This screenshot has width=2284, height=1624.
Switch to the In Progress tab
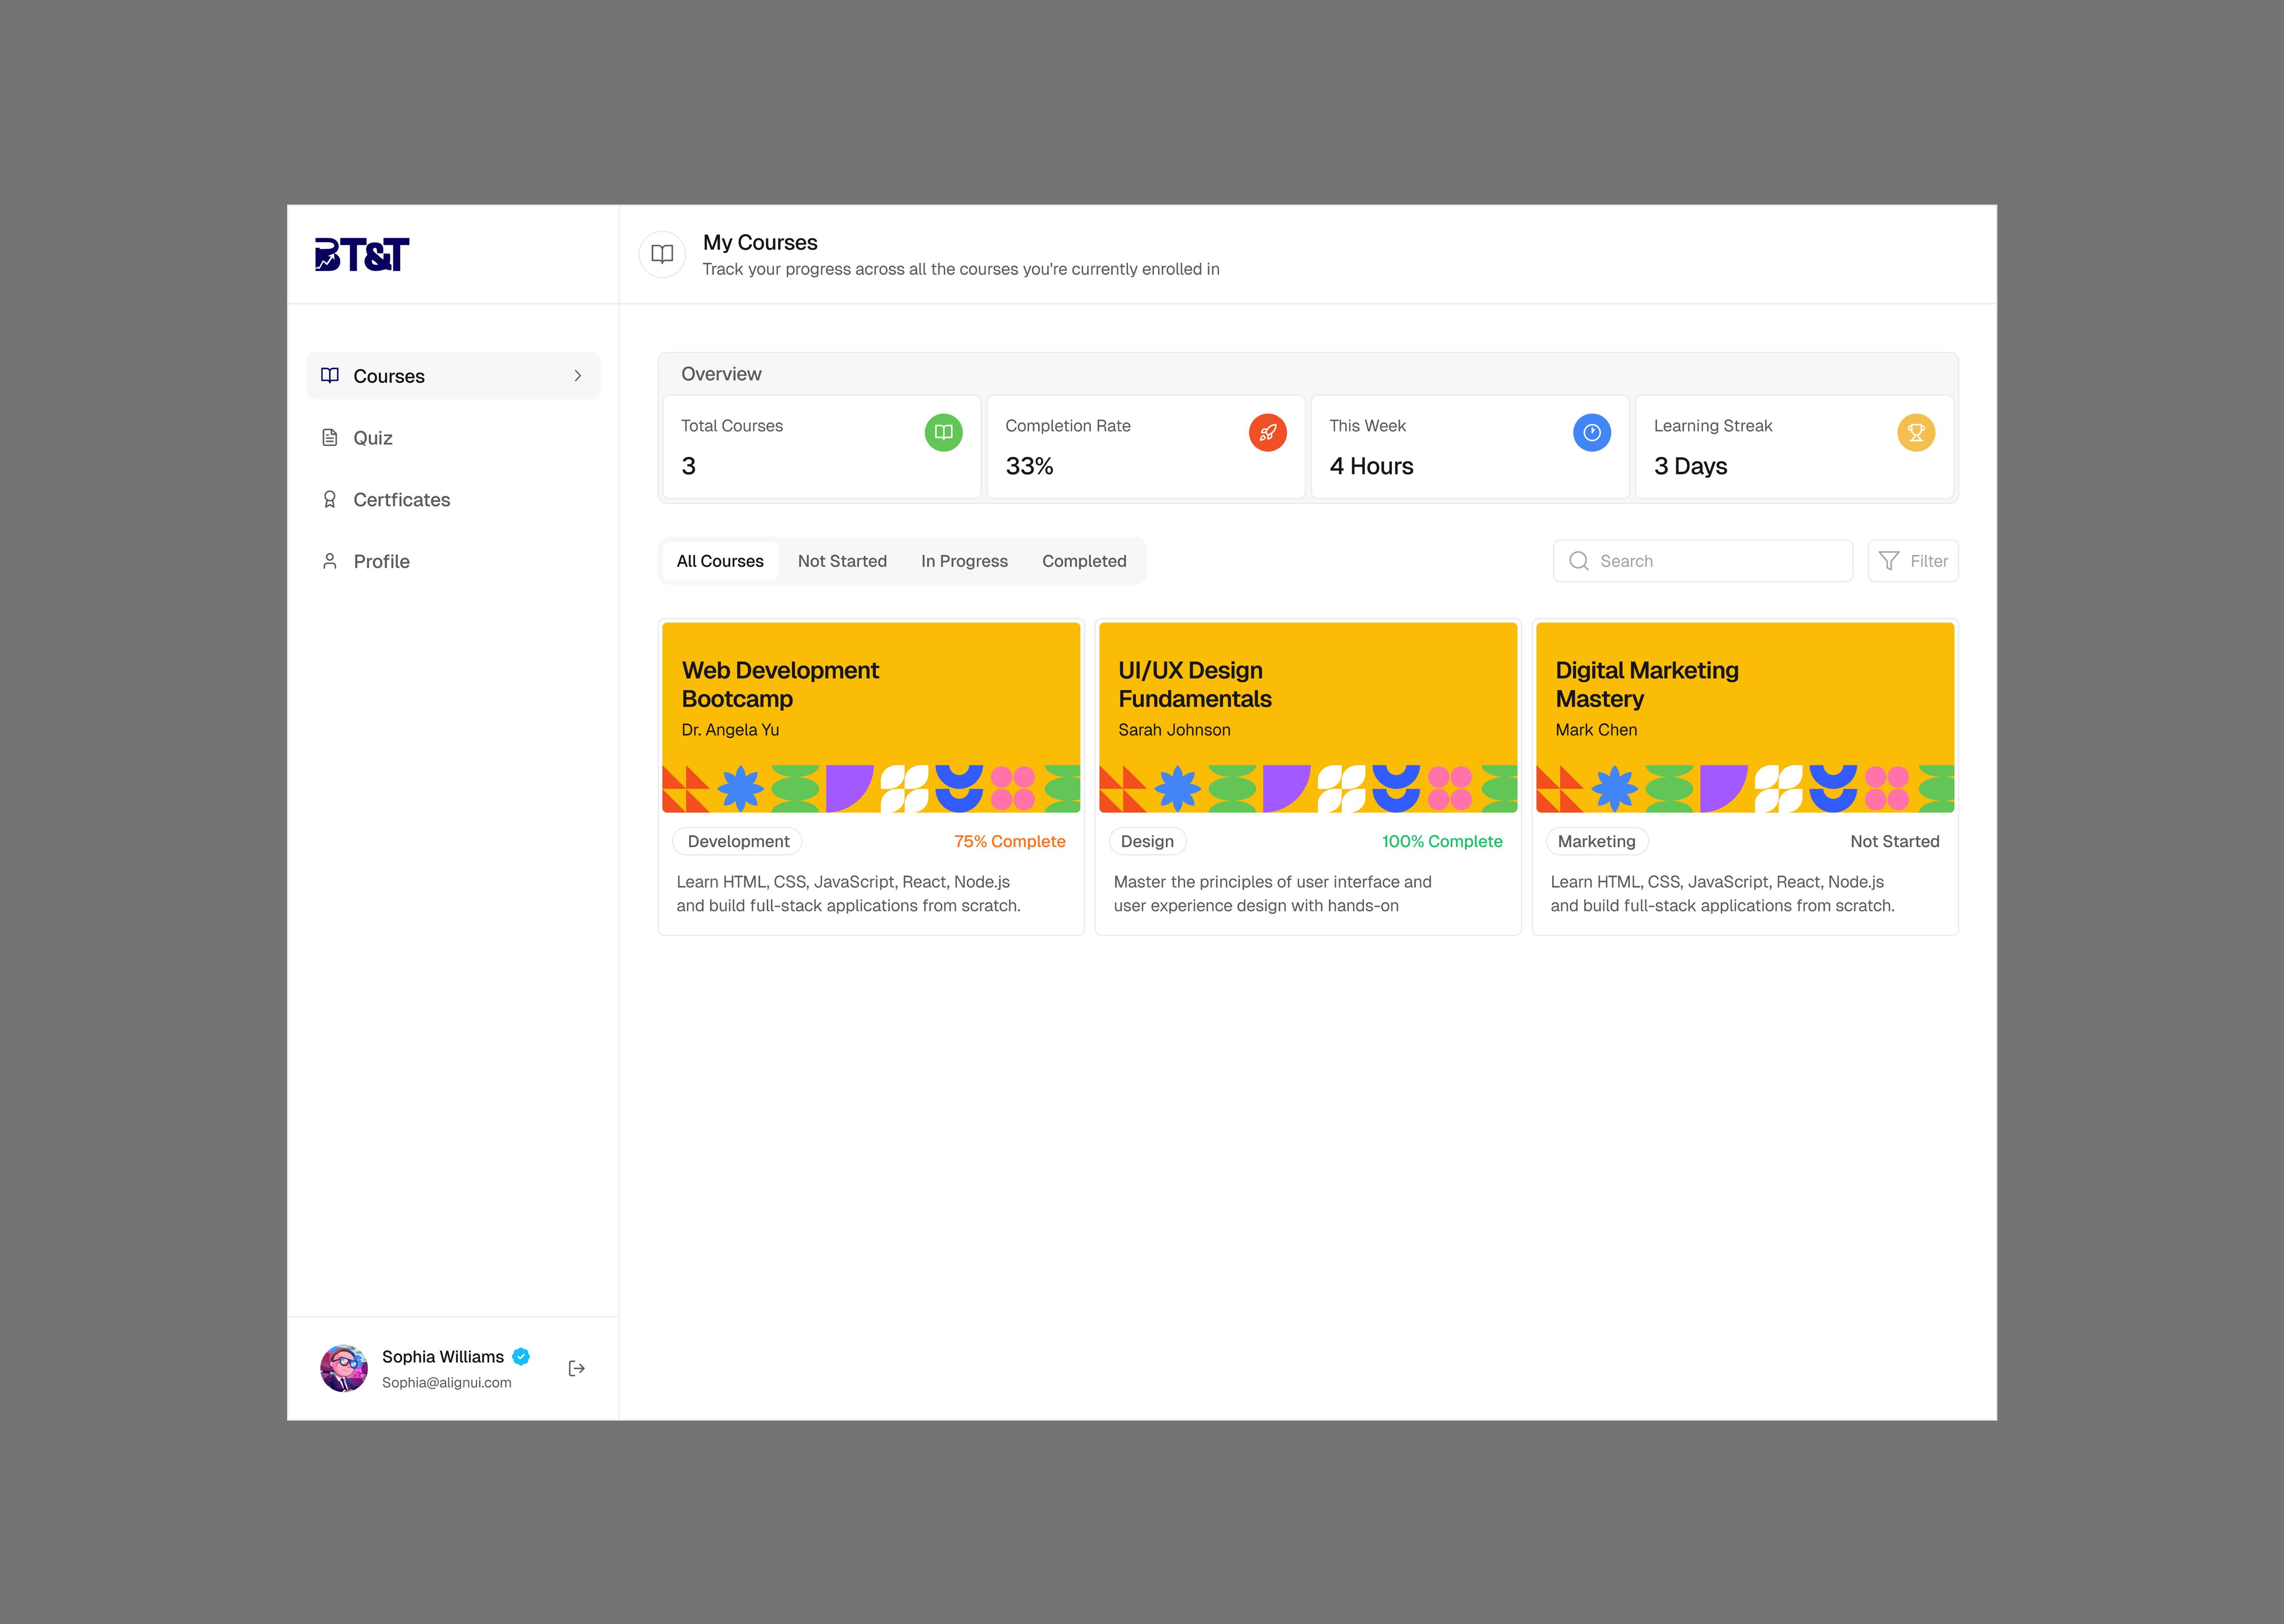tap(964, 561)
